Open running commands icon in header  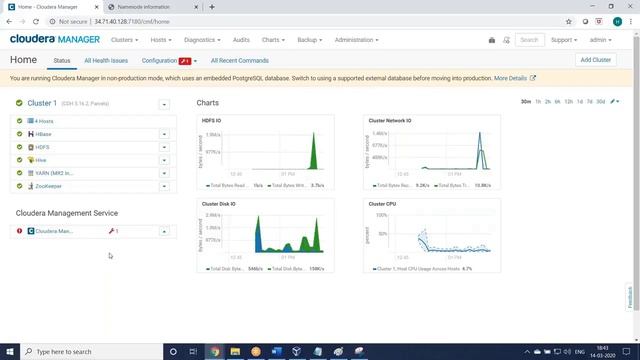506,40
